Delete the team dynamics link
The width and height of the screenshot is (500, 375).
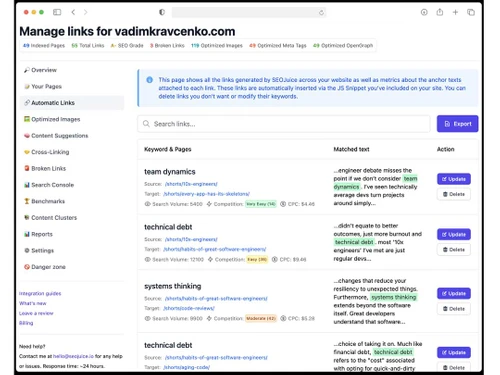[454, 194]
